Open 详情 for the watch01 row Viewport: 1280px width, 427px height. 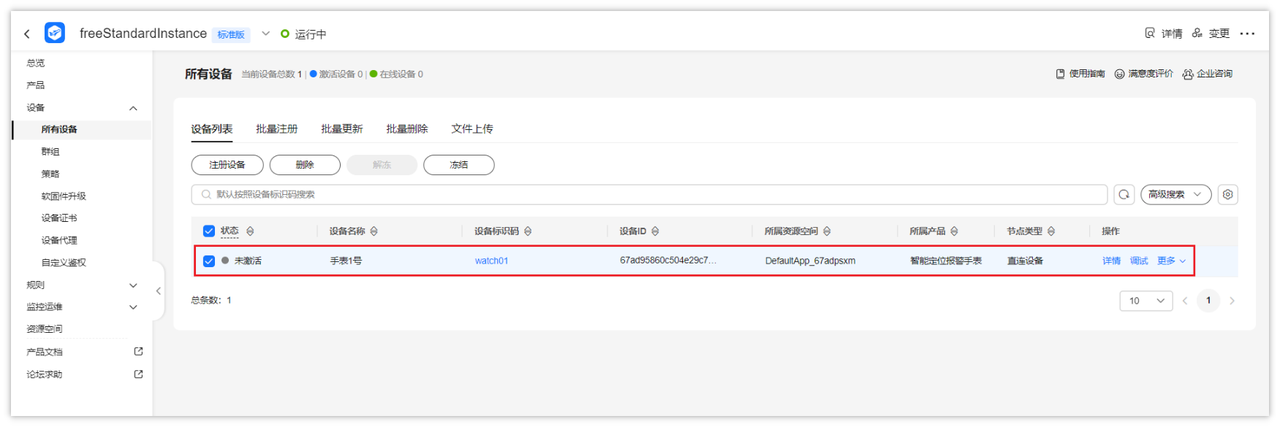pos(1111,261)
